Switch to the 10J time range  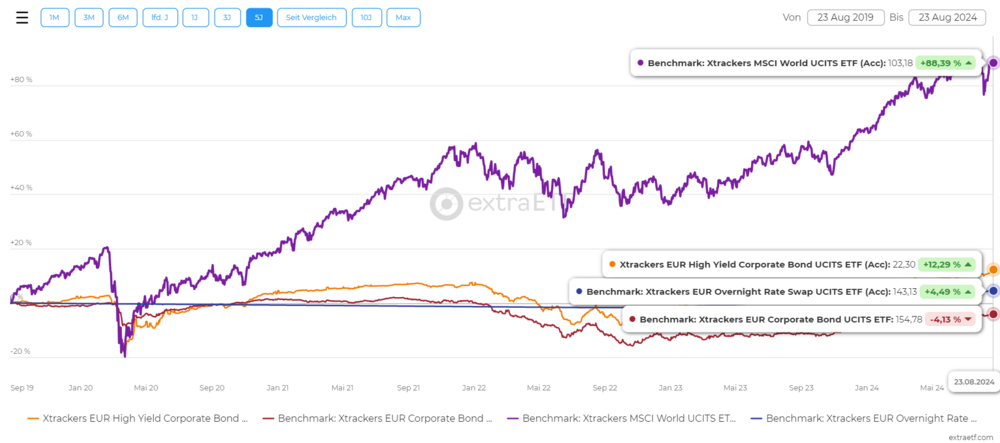coord(366,18)
